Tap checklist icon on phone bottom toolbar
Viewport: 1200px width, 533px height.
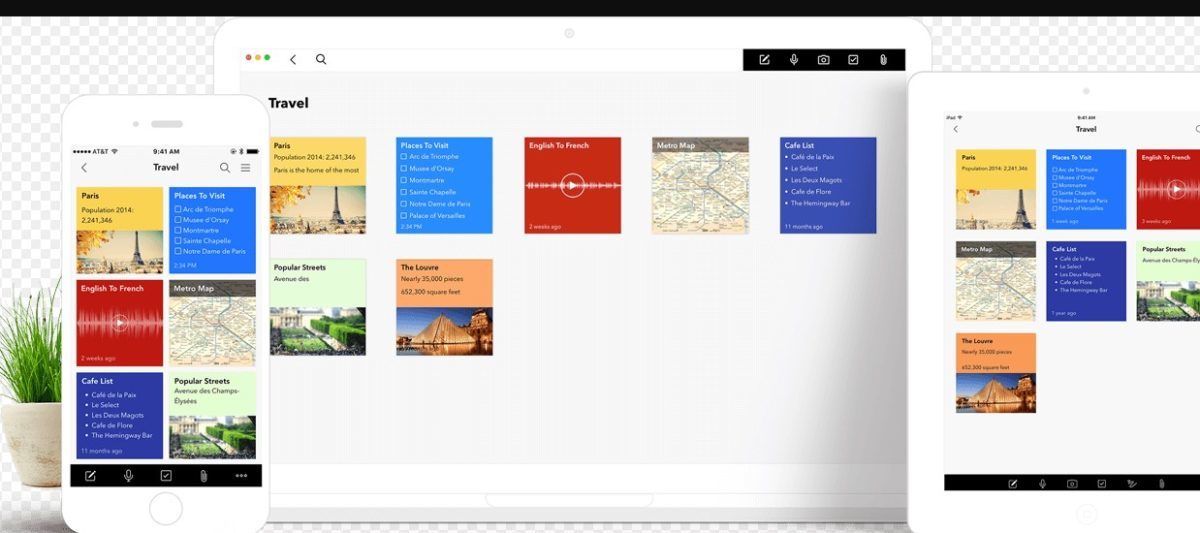pos(166,476)
